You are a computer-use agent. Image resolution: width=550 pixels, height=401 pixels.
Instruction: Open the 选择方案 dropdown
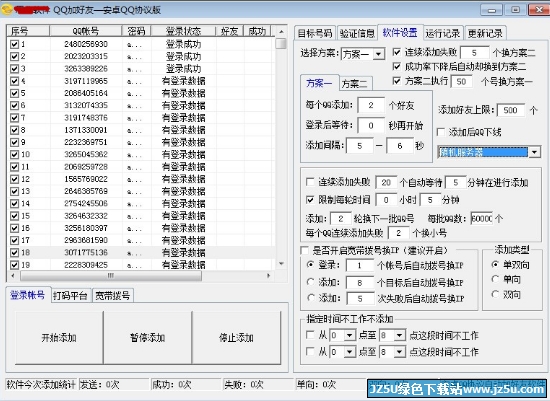[378, 54]
